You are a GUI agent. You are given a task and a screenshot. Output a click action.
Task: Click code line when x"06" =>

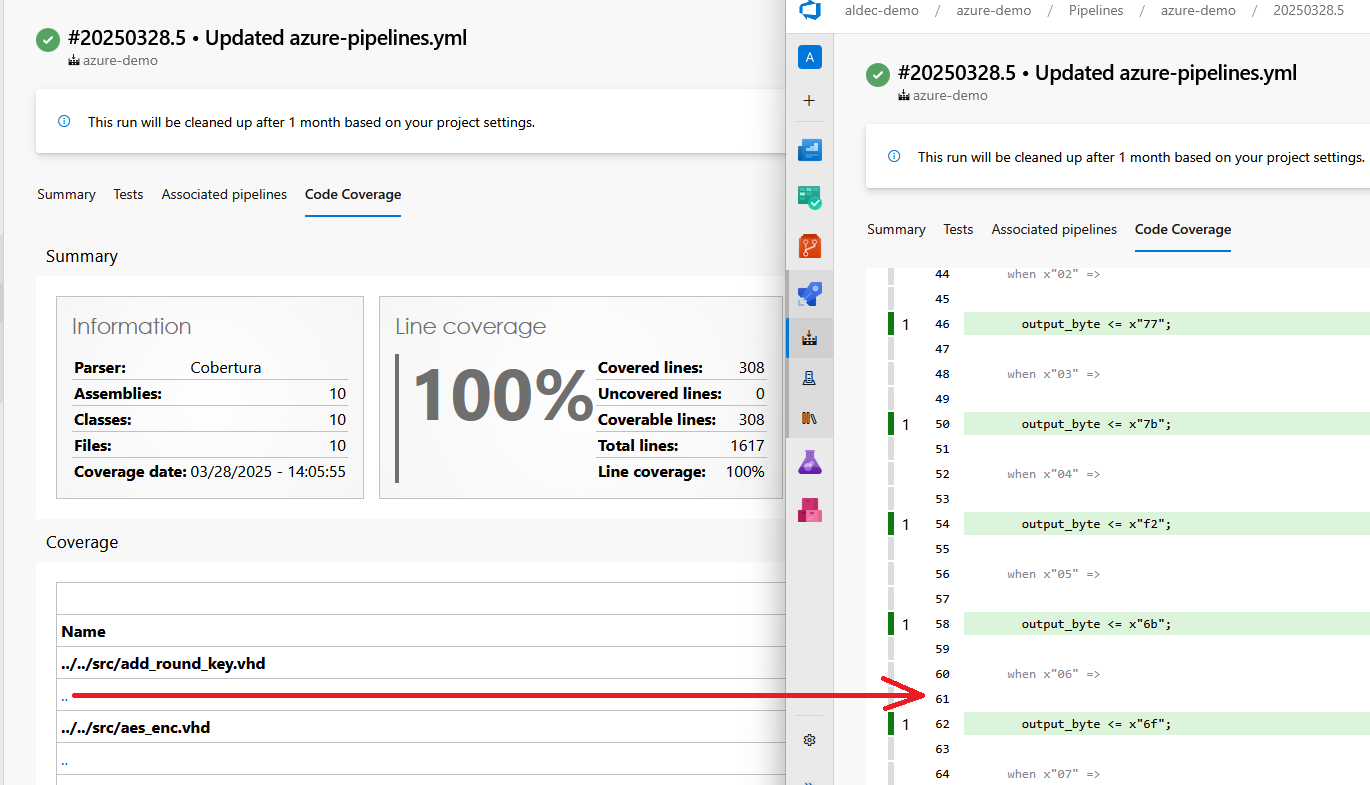click(1053, 674)
